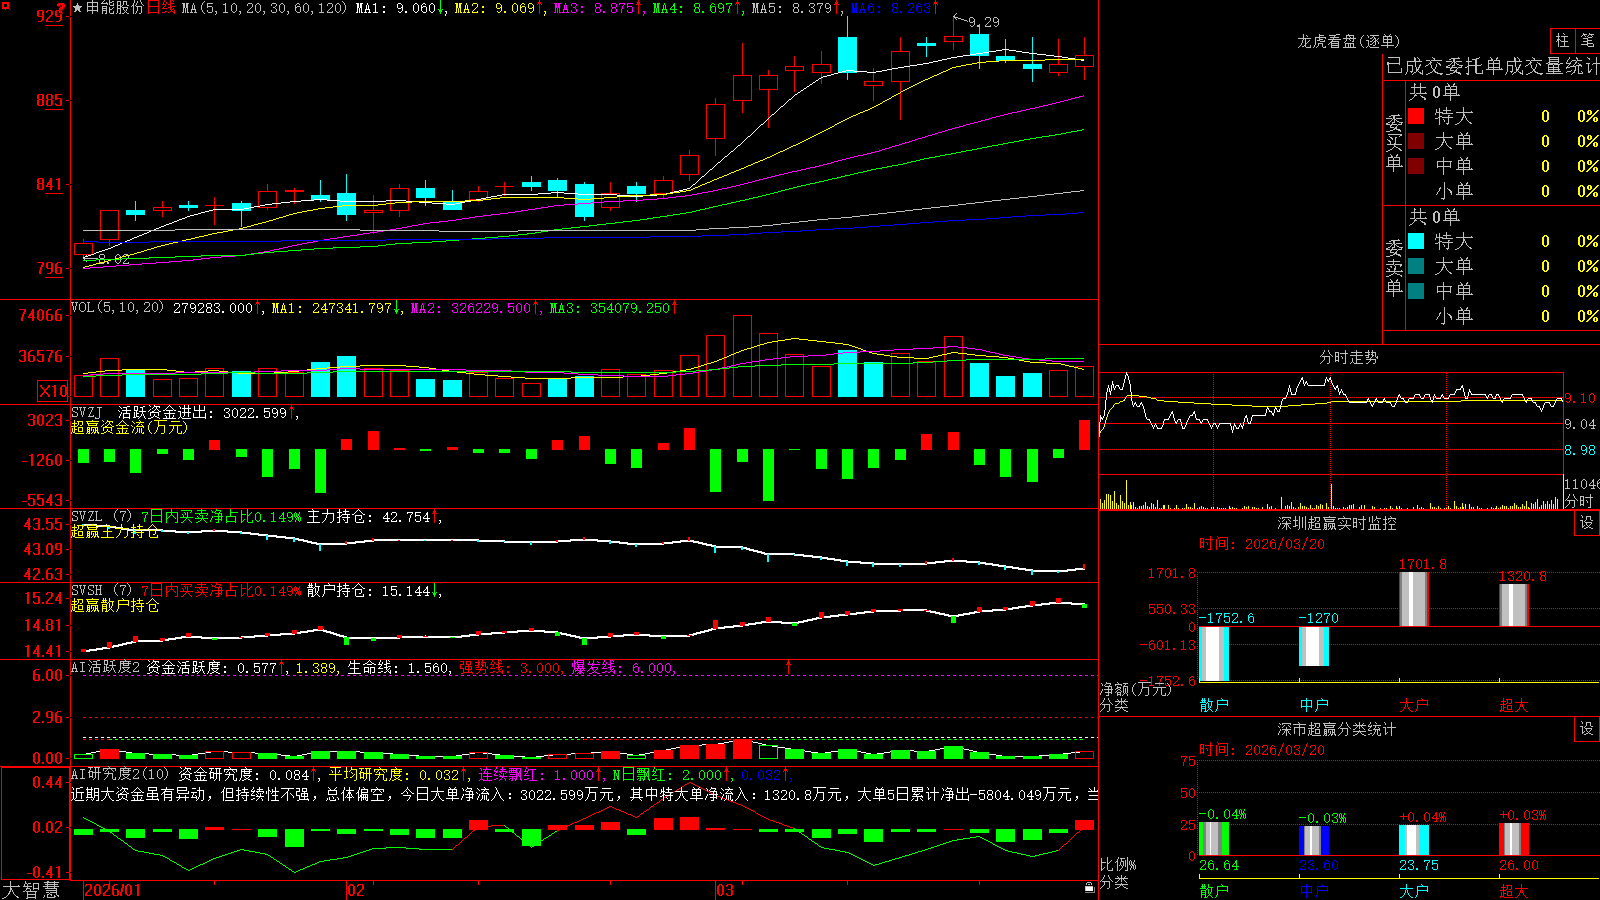This screenshot has width=1600, height=900.
Task: Jump to the 2026/01 date marker
Action: click(x=113, y=890)
